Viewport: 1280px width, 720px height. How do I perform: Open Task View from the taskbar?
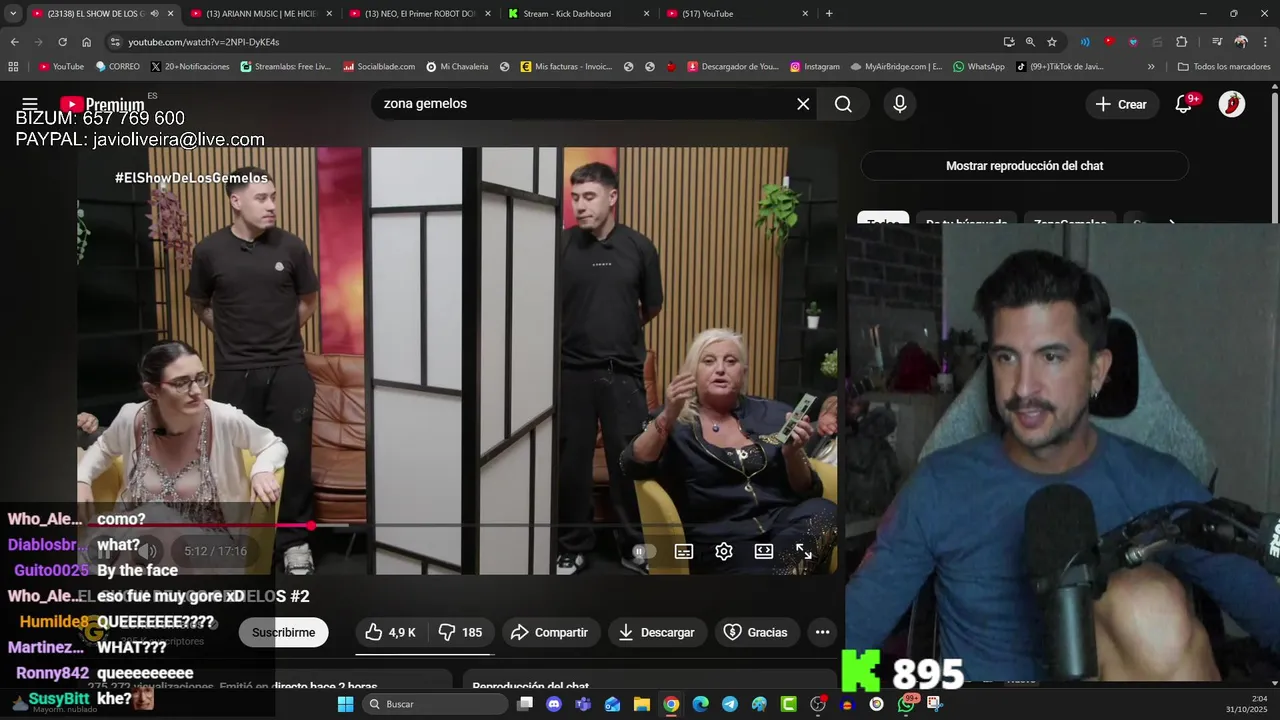(x=525, y=704)
